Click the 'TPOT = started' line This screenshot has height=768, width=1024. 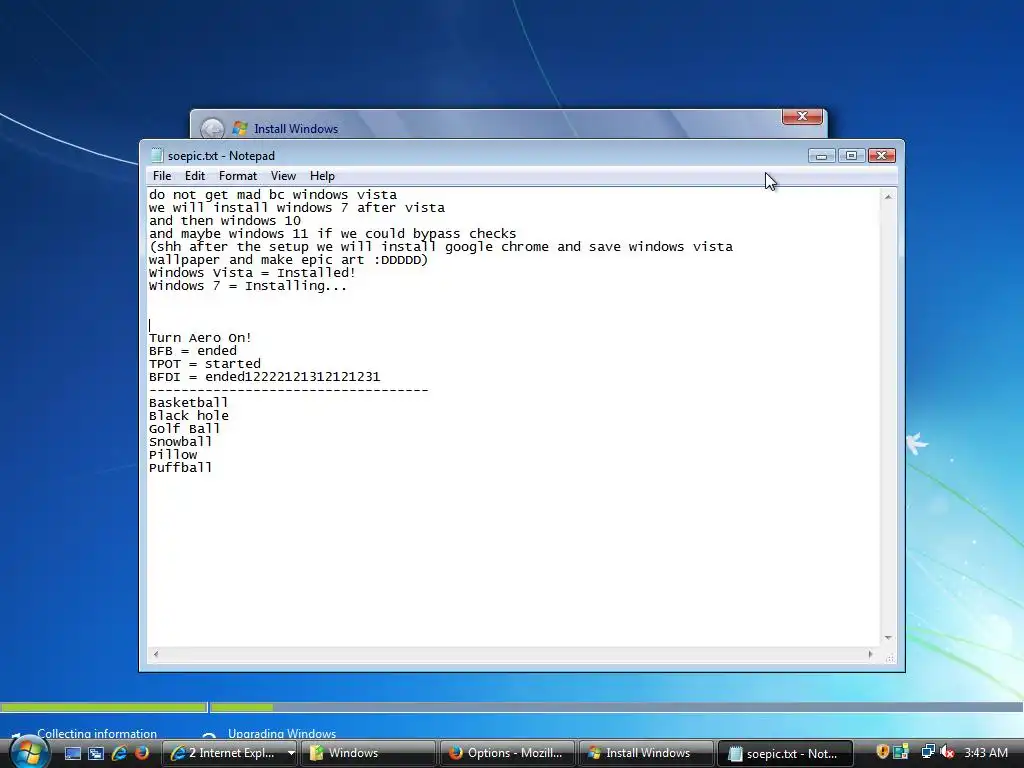point(204,364)
